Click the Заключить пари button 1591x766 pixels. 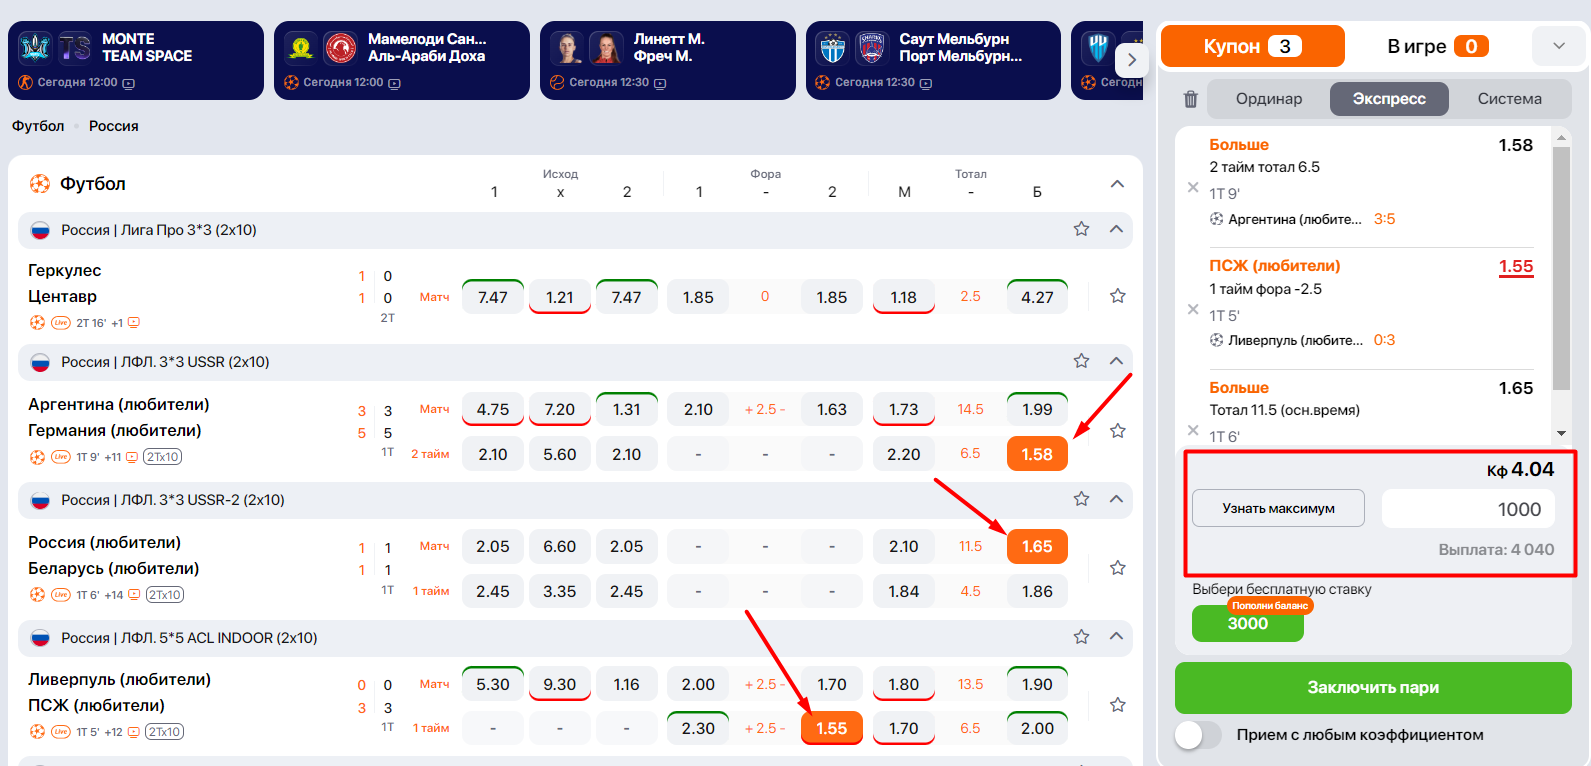coord(1372,688)
